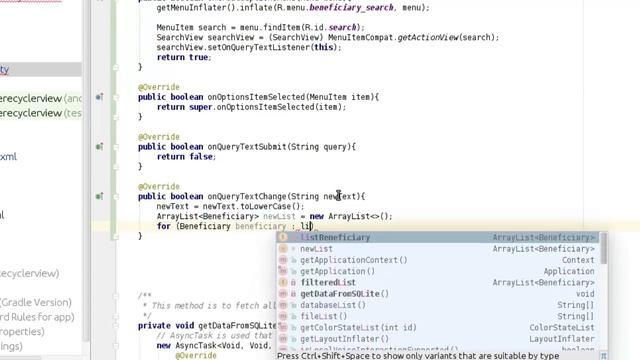640x360 pixels.
Task: Select 'ings)' entry in project tree
Action: (x=11, y=347)
